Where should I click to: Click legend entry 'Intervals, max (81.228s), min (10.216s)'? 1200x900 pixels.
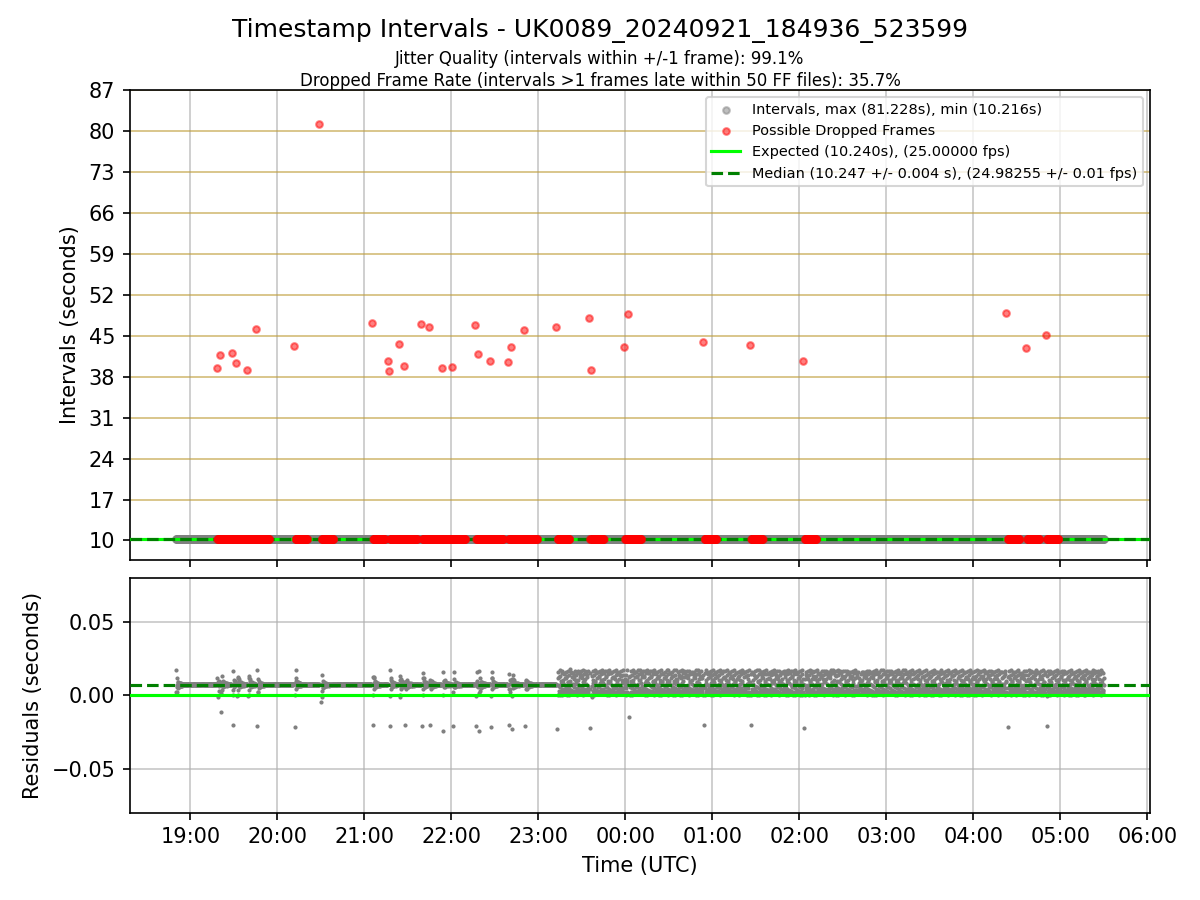click(x=896, y=109)
